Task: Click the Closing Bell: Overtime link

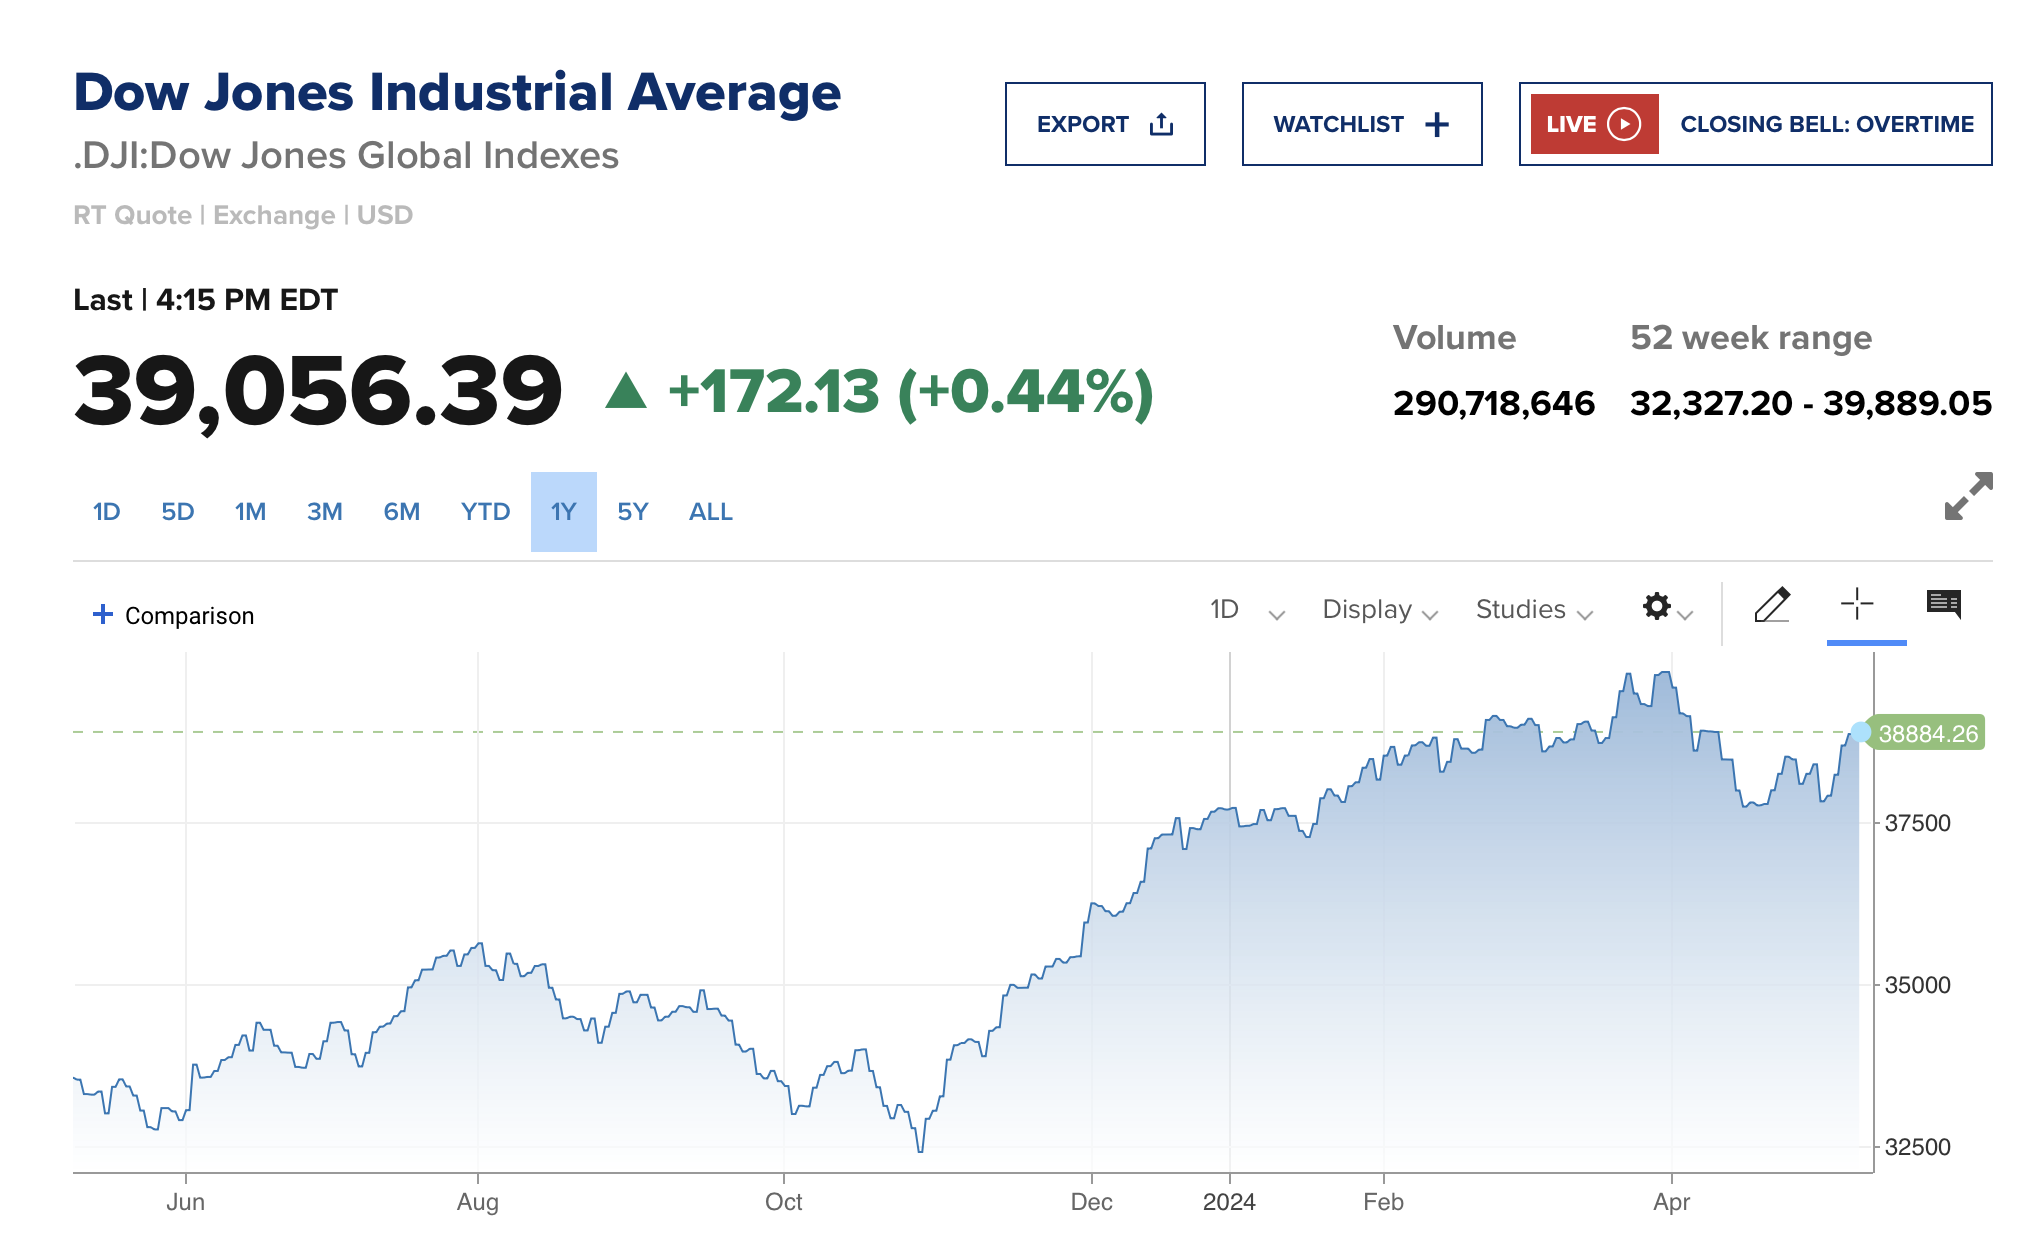Action: 1826,124
